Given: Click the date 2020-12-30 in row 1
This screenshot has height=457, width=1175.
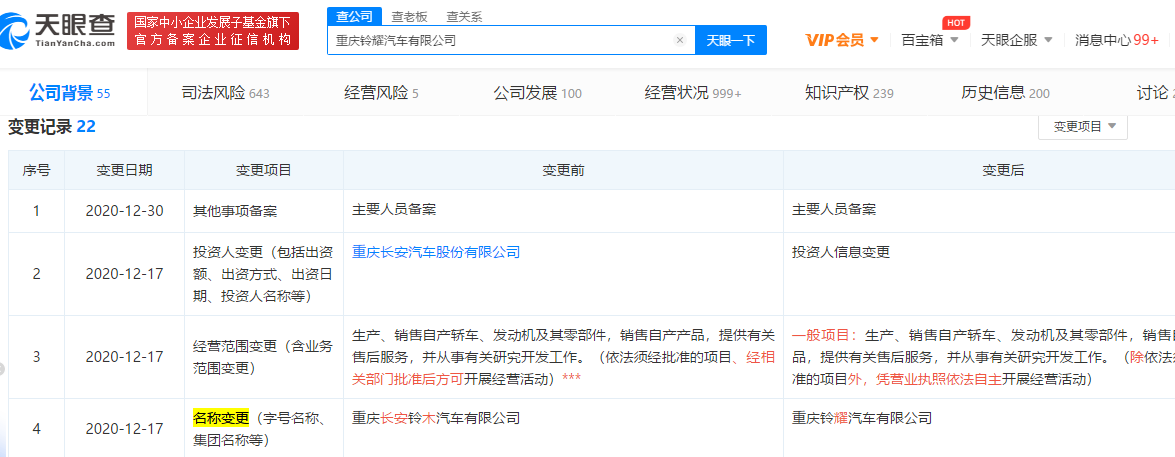Looking at the screenshot, I should [124, 211].
